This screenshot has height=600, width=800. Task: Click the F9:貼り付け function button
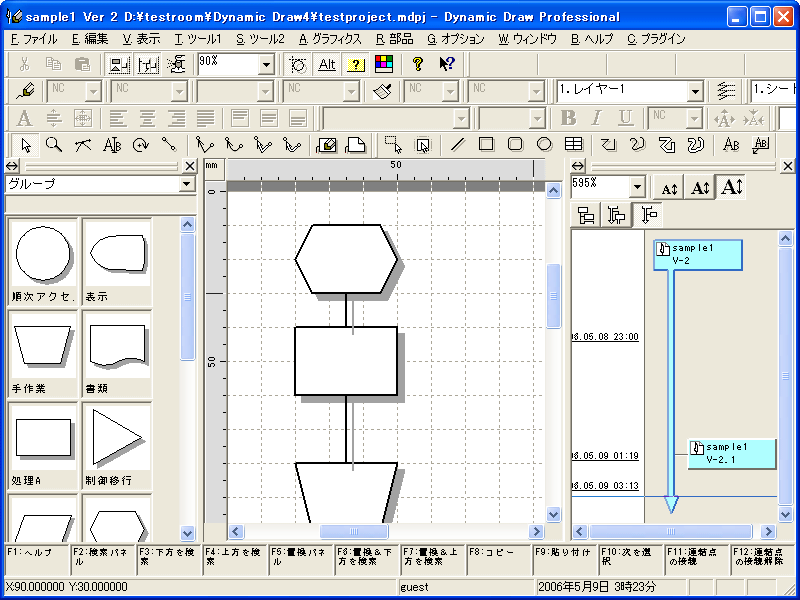coord(565,560)
